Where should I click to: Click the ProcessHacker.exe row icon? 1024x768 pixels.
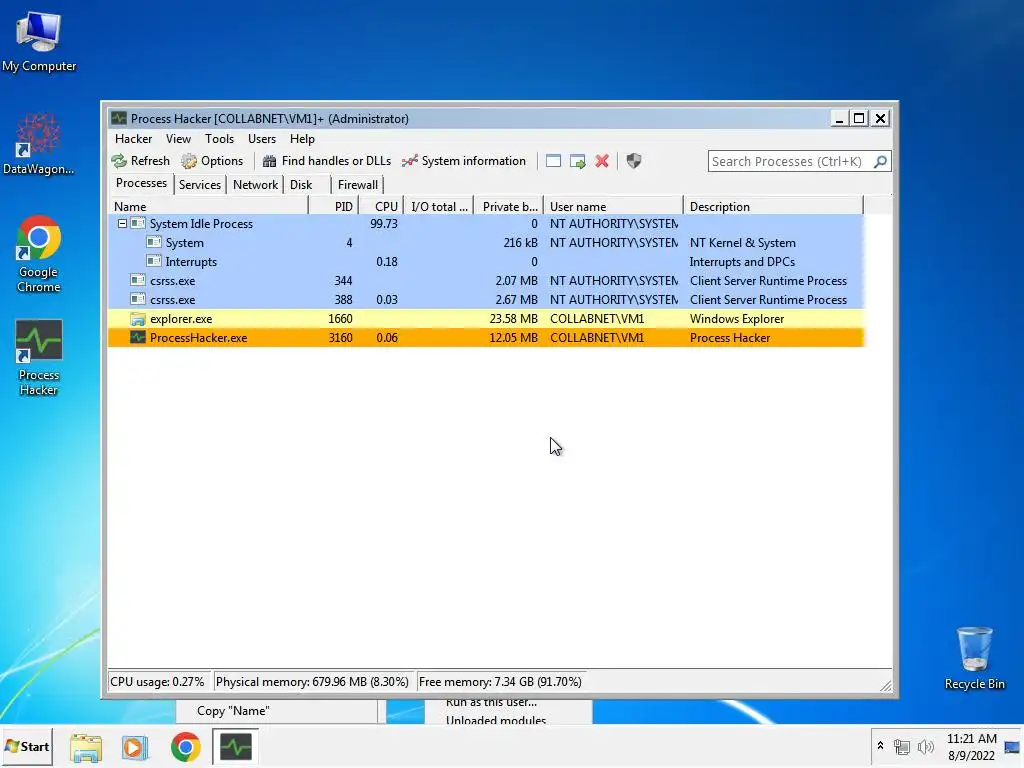tap(138, 338)
